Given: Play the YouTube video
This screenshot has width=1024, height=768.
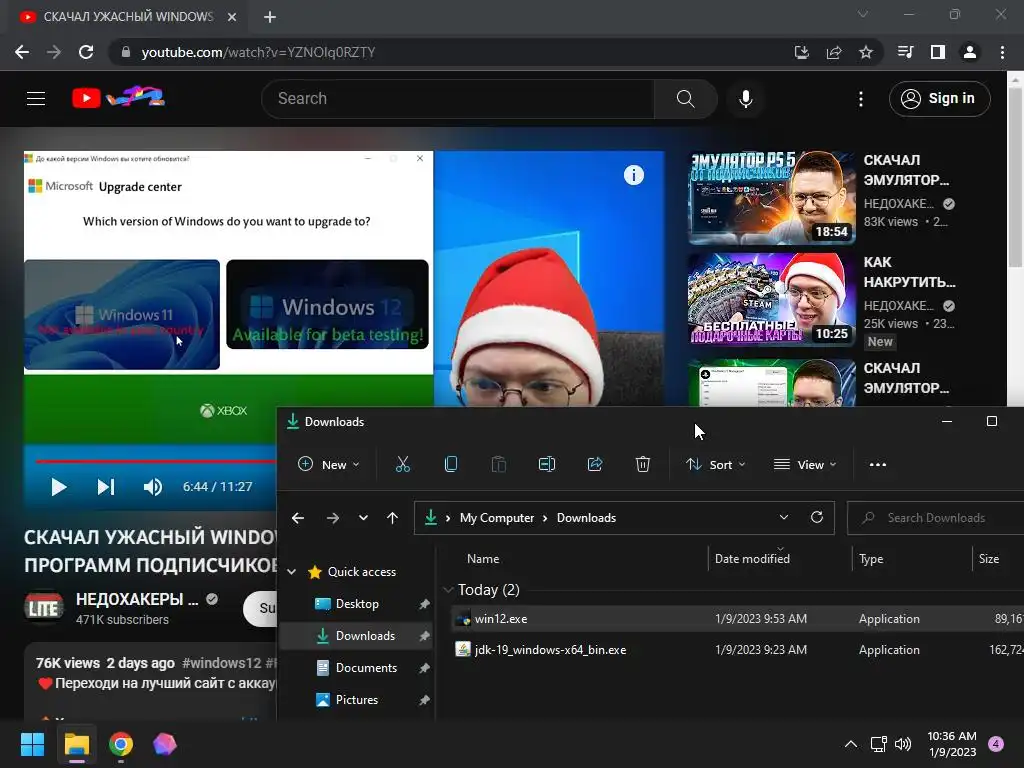Looking at the screenshot, I should coord(58,487).
